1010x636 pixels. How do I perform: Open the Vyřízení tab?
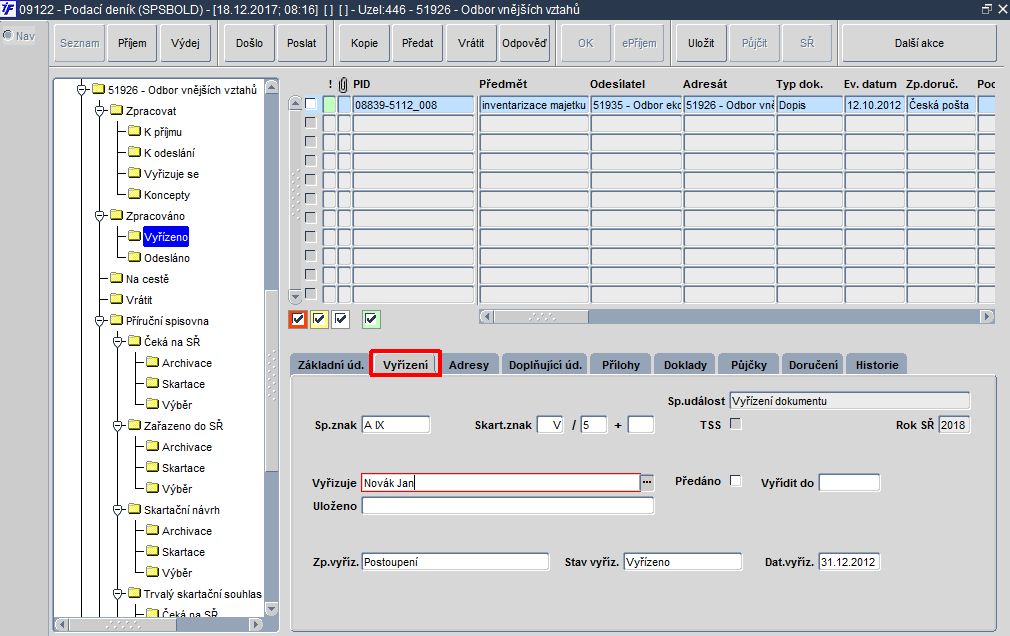405,365
